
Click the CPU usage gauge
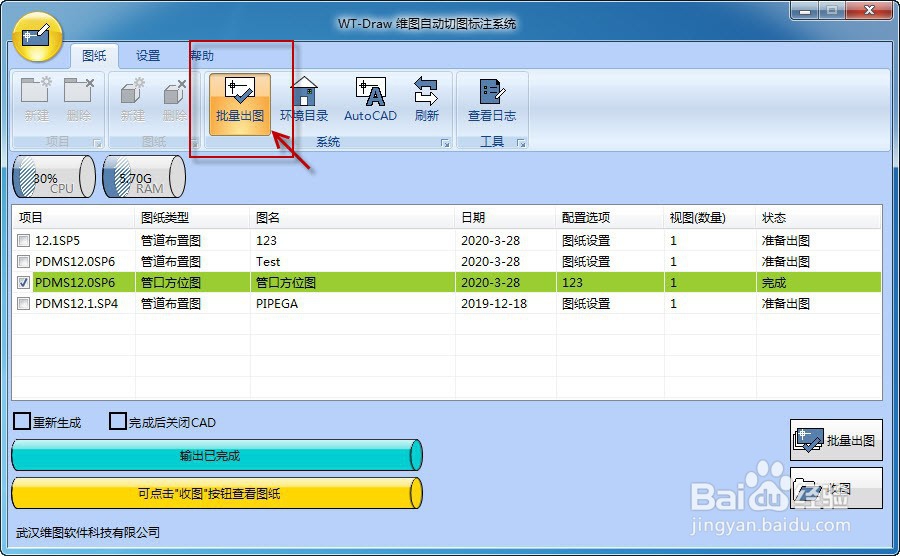tap(54, 177)
